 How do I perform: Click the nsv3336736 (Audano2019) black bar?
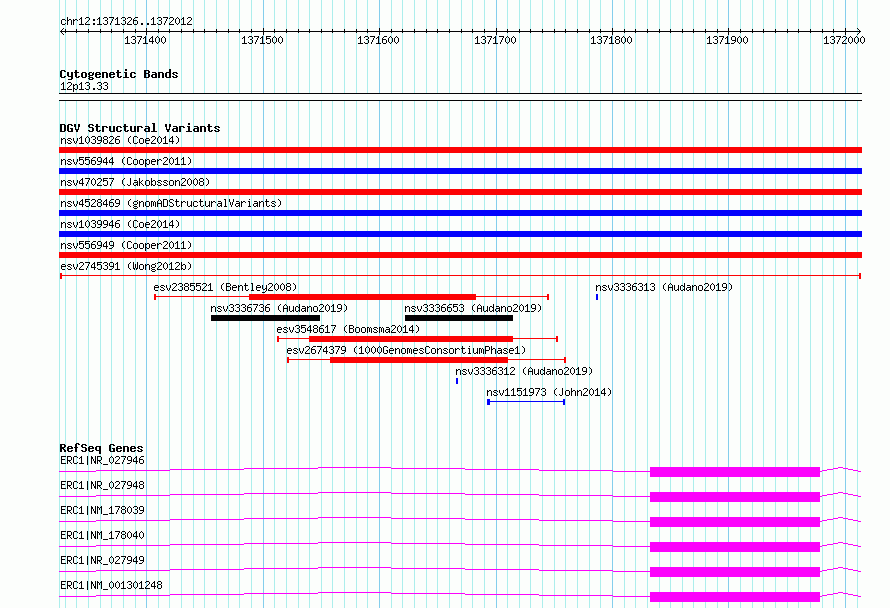tap(265, 318)
